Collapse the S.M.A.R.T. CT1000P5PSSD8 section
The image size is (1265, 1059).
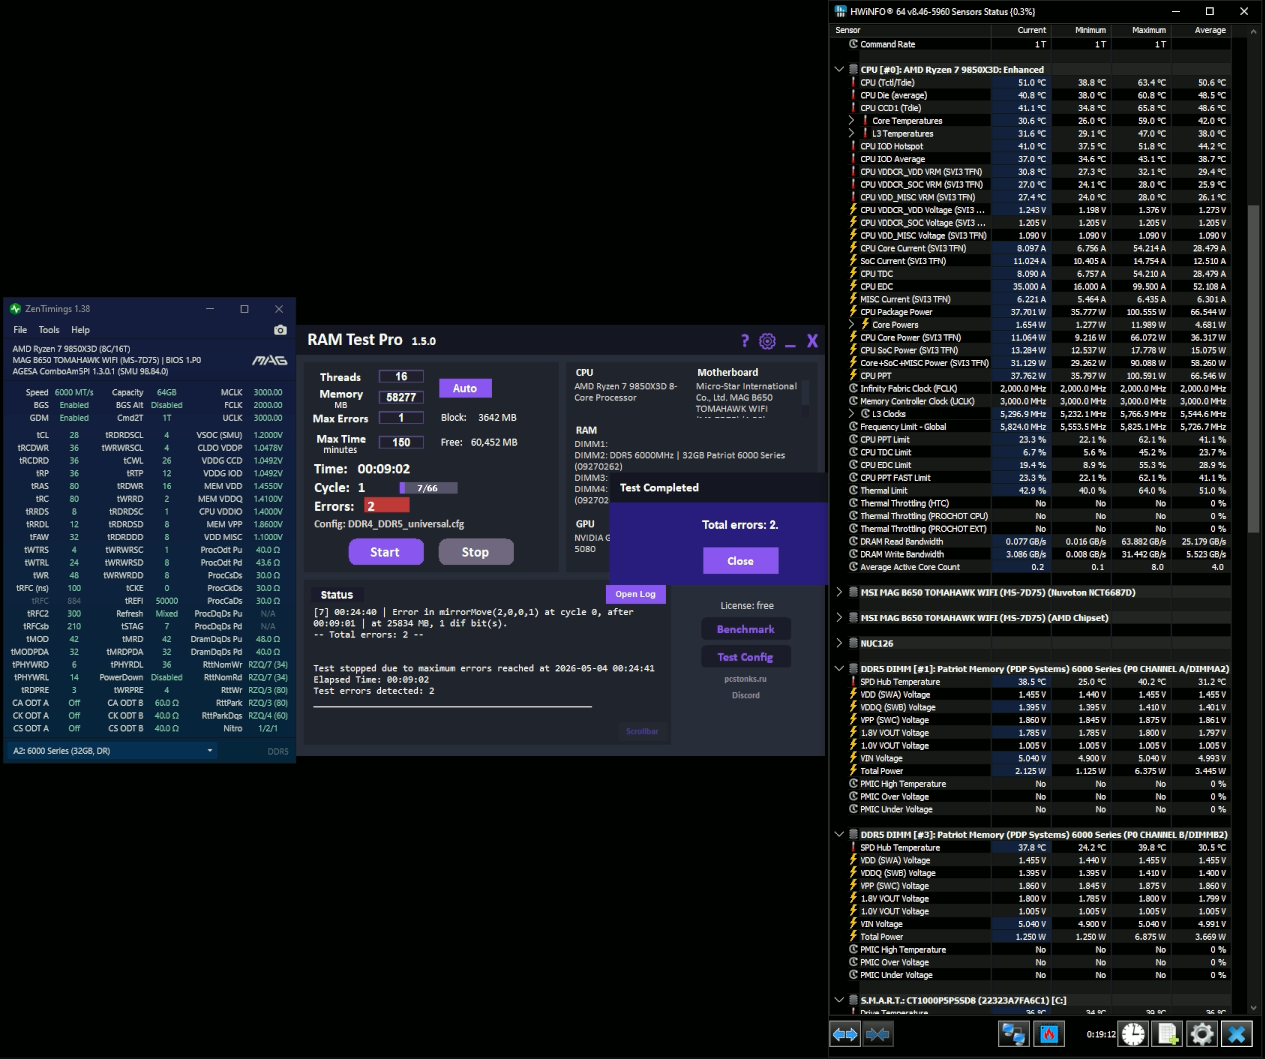(839, 999)
